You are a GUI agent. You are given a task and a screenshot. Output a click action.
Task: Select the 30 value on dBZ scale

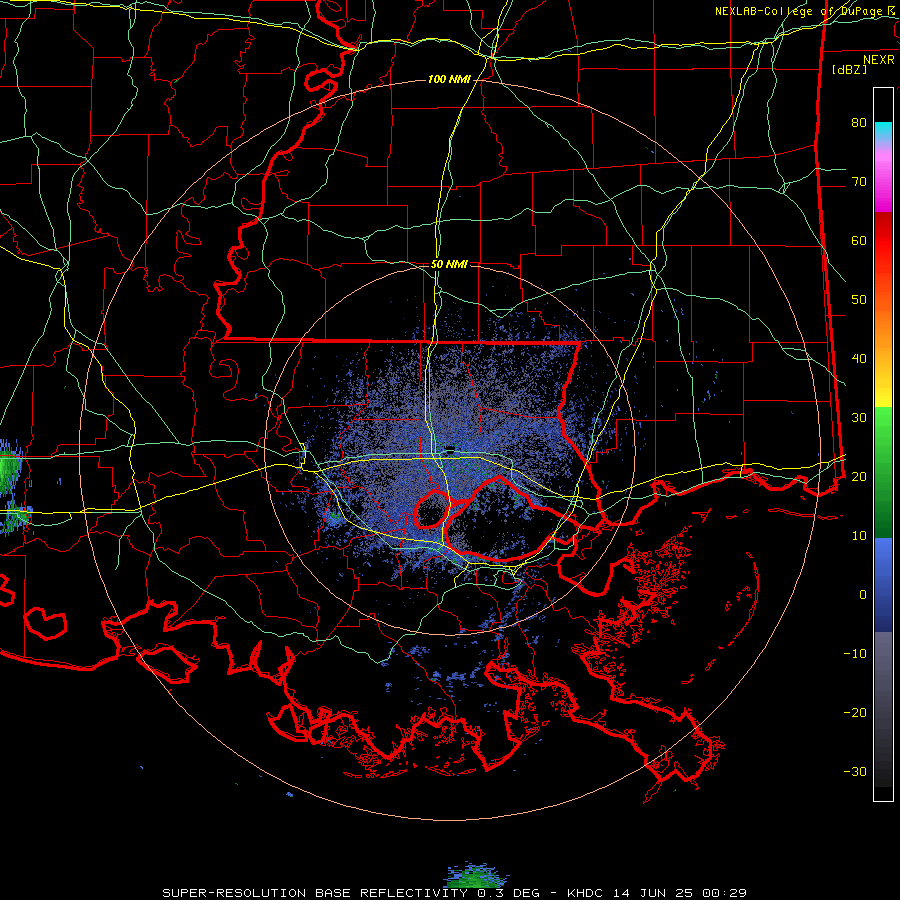click(859, 418)
